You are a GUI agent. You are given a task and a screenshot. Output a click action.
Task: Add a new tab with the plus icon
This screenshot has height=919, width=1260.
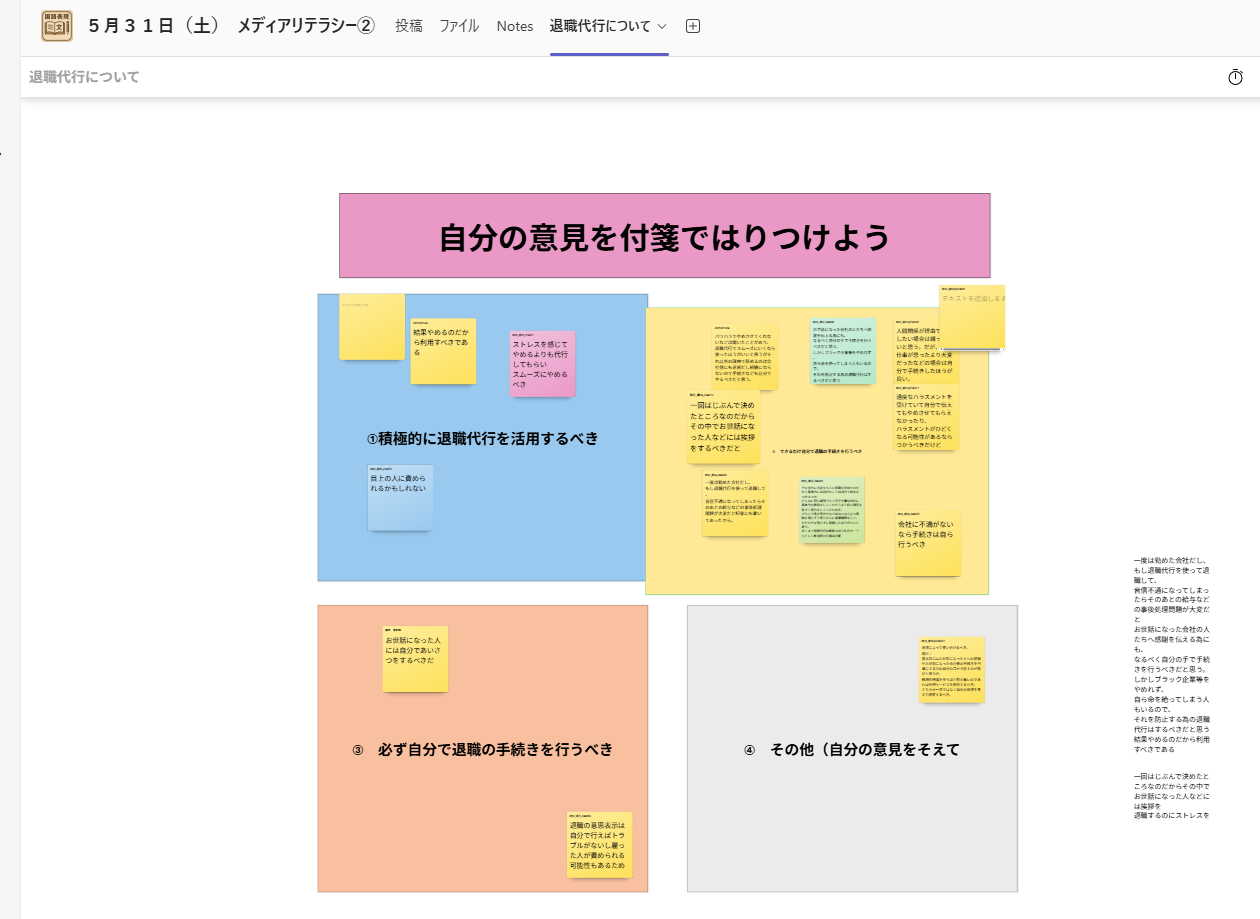point(693,27)
